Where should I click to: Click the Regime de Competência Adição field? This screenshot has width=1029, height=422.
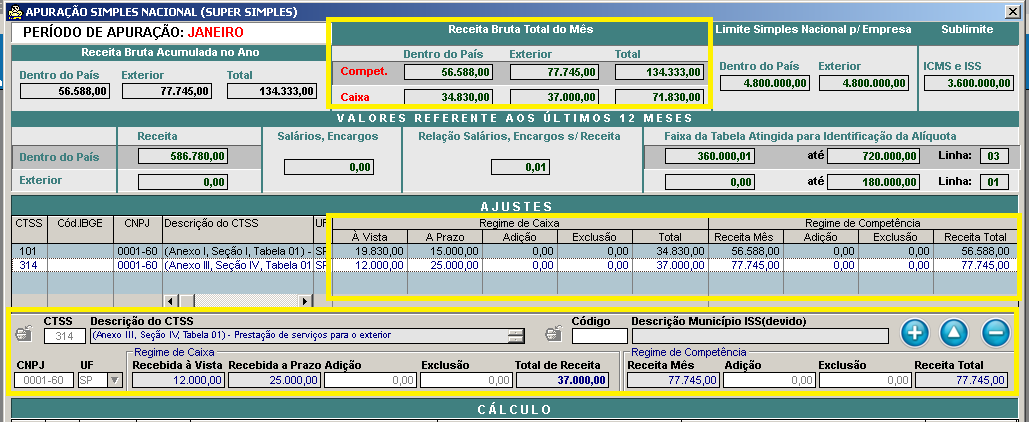[769, 380]
